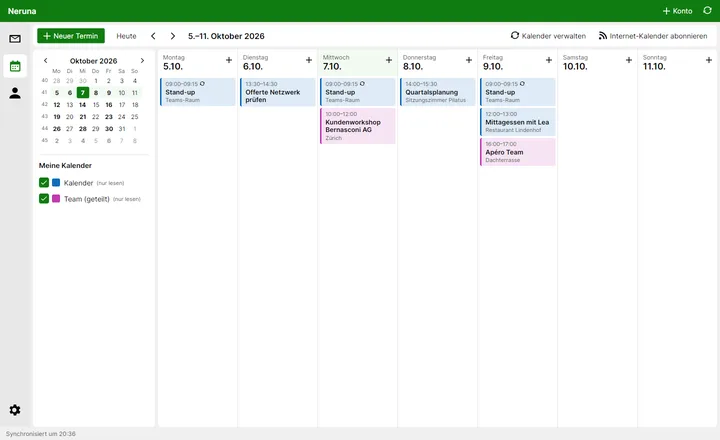
Task: Open Quartalsplanung event
Action: [438, 92]
